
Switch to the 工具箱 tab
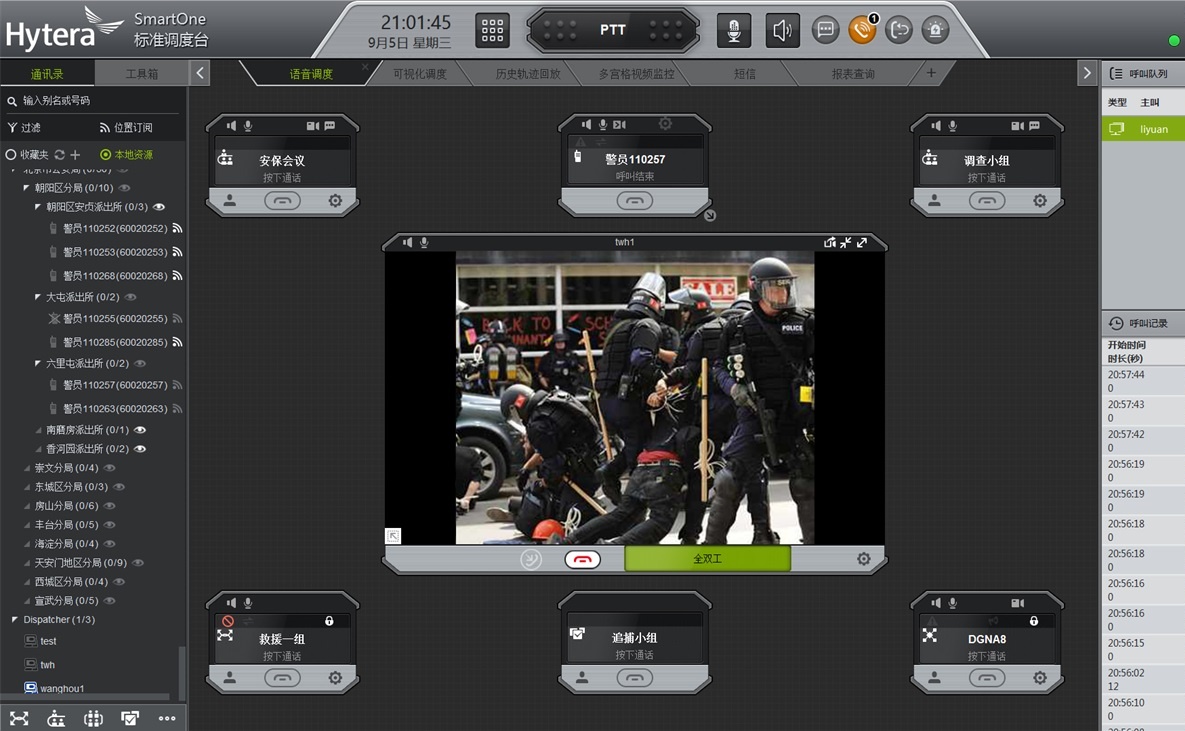coord(141,73)
